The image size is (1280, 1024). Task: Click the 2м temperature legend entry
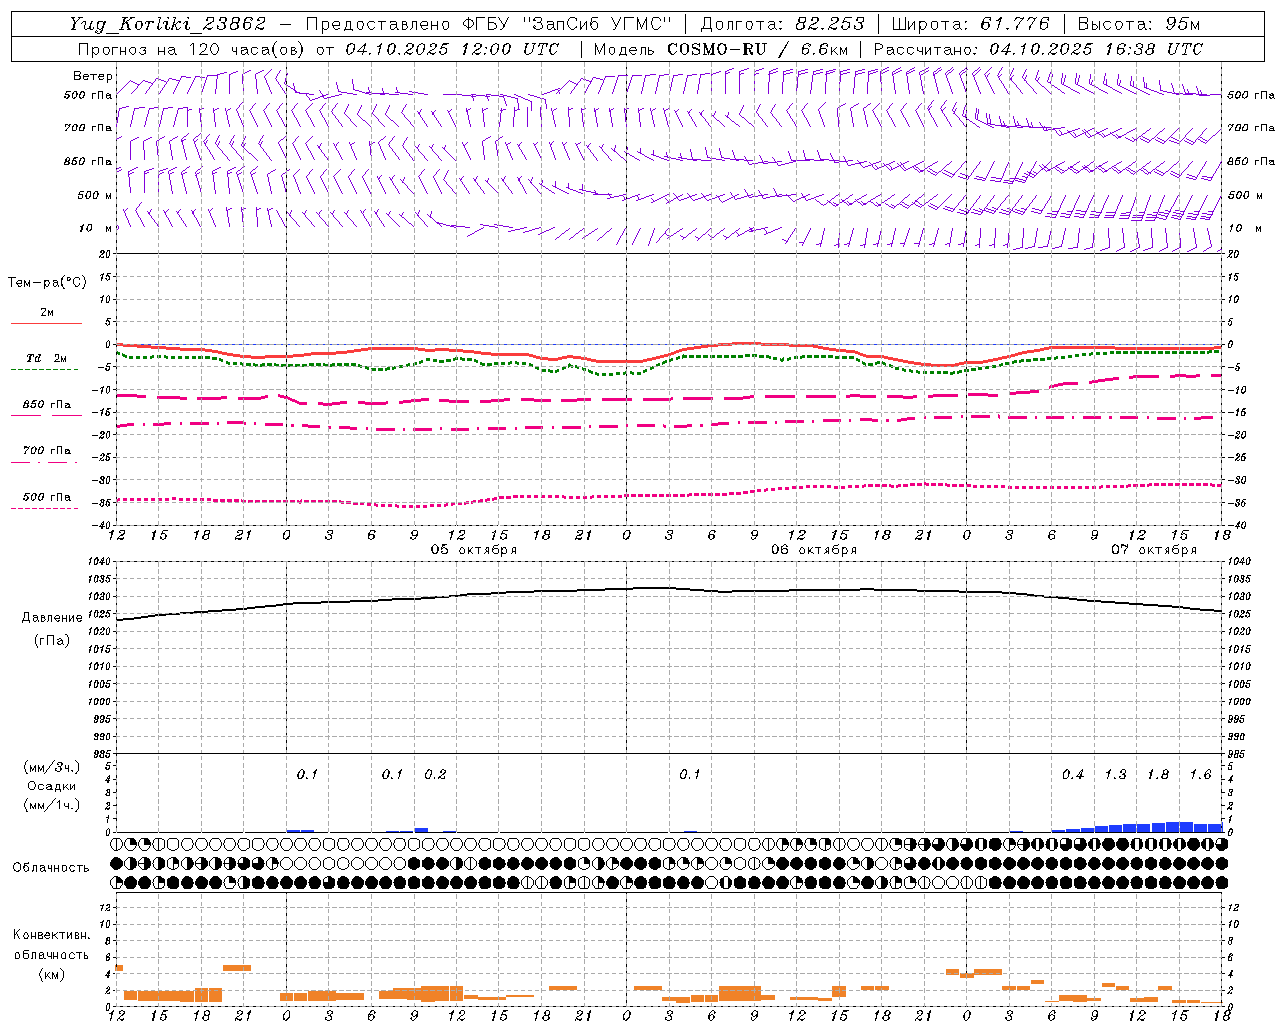[47, 312]
